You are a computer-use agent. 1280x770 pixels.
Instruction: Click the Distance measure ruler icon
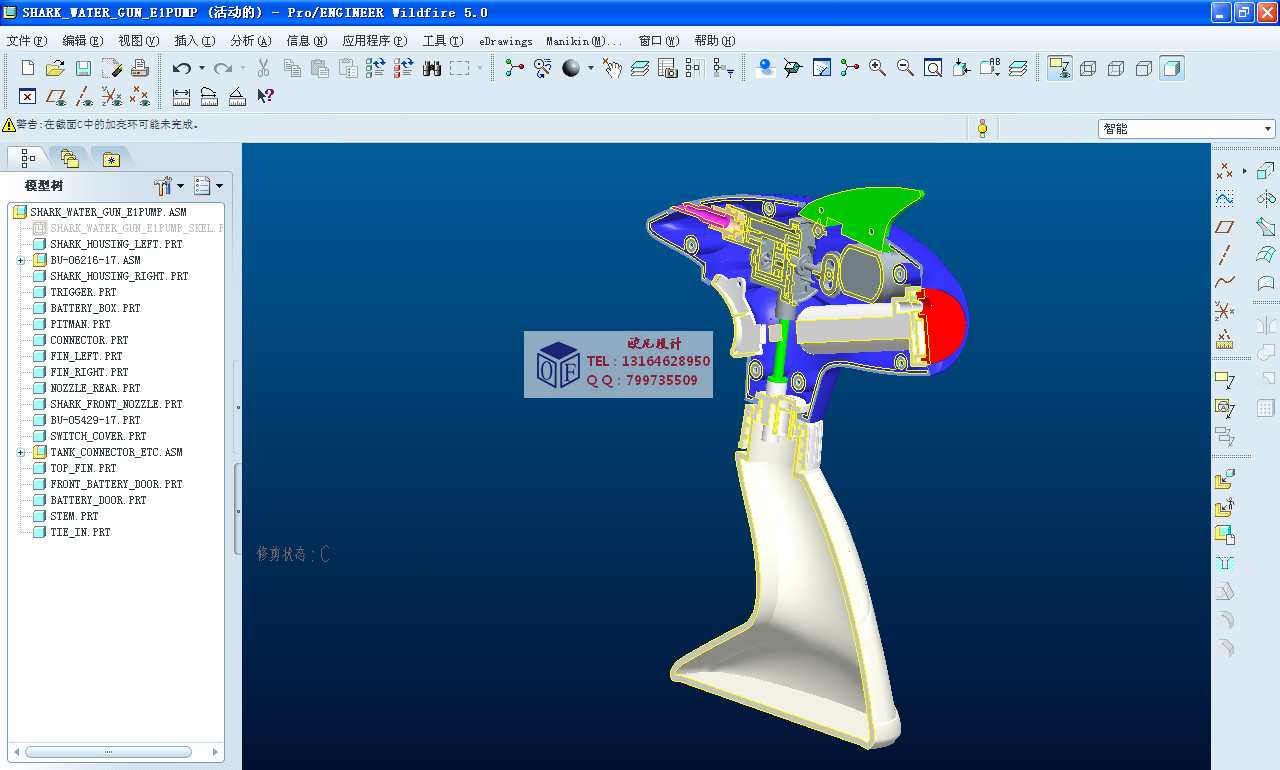[x=181, y=96]
